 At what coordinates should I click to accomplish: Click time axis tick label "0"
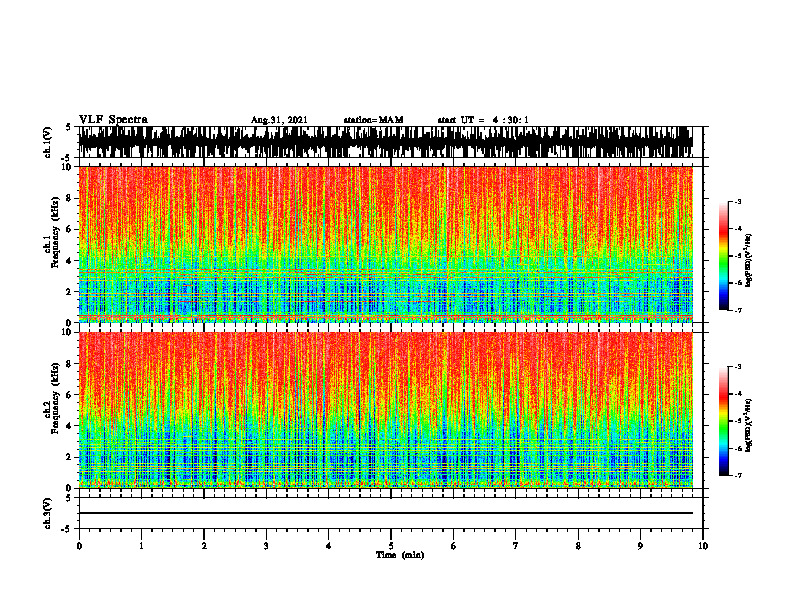pyautogui.click(x=79, y=546)
